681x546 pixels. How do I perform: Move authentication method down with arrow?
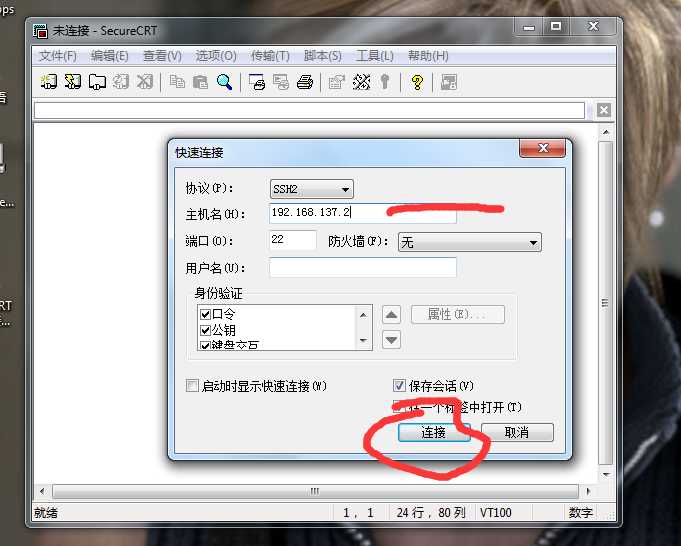click(391, 340)
